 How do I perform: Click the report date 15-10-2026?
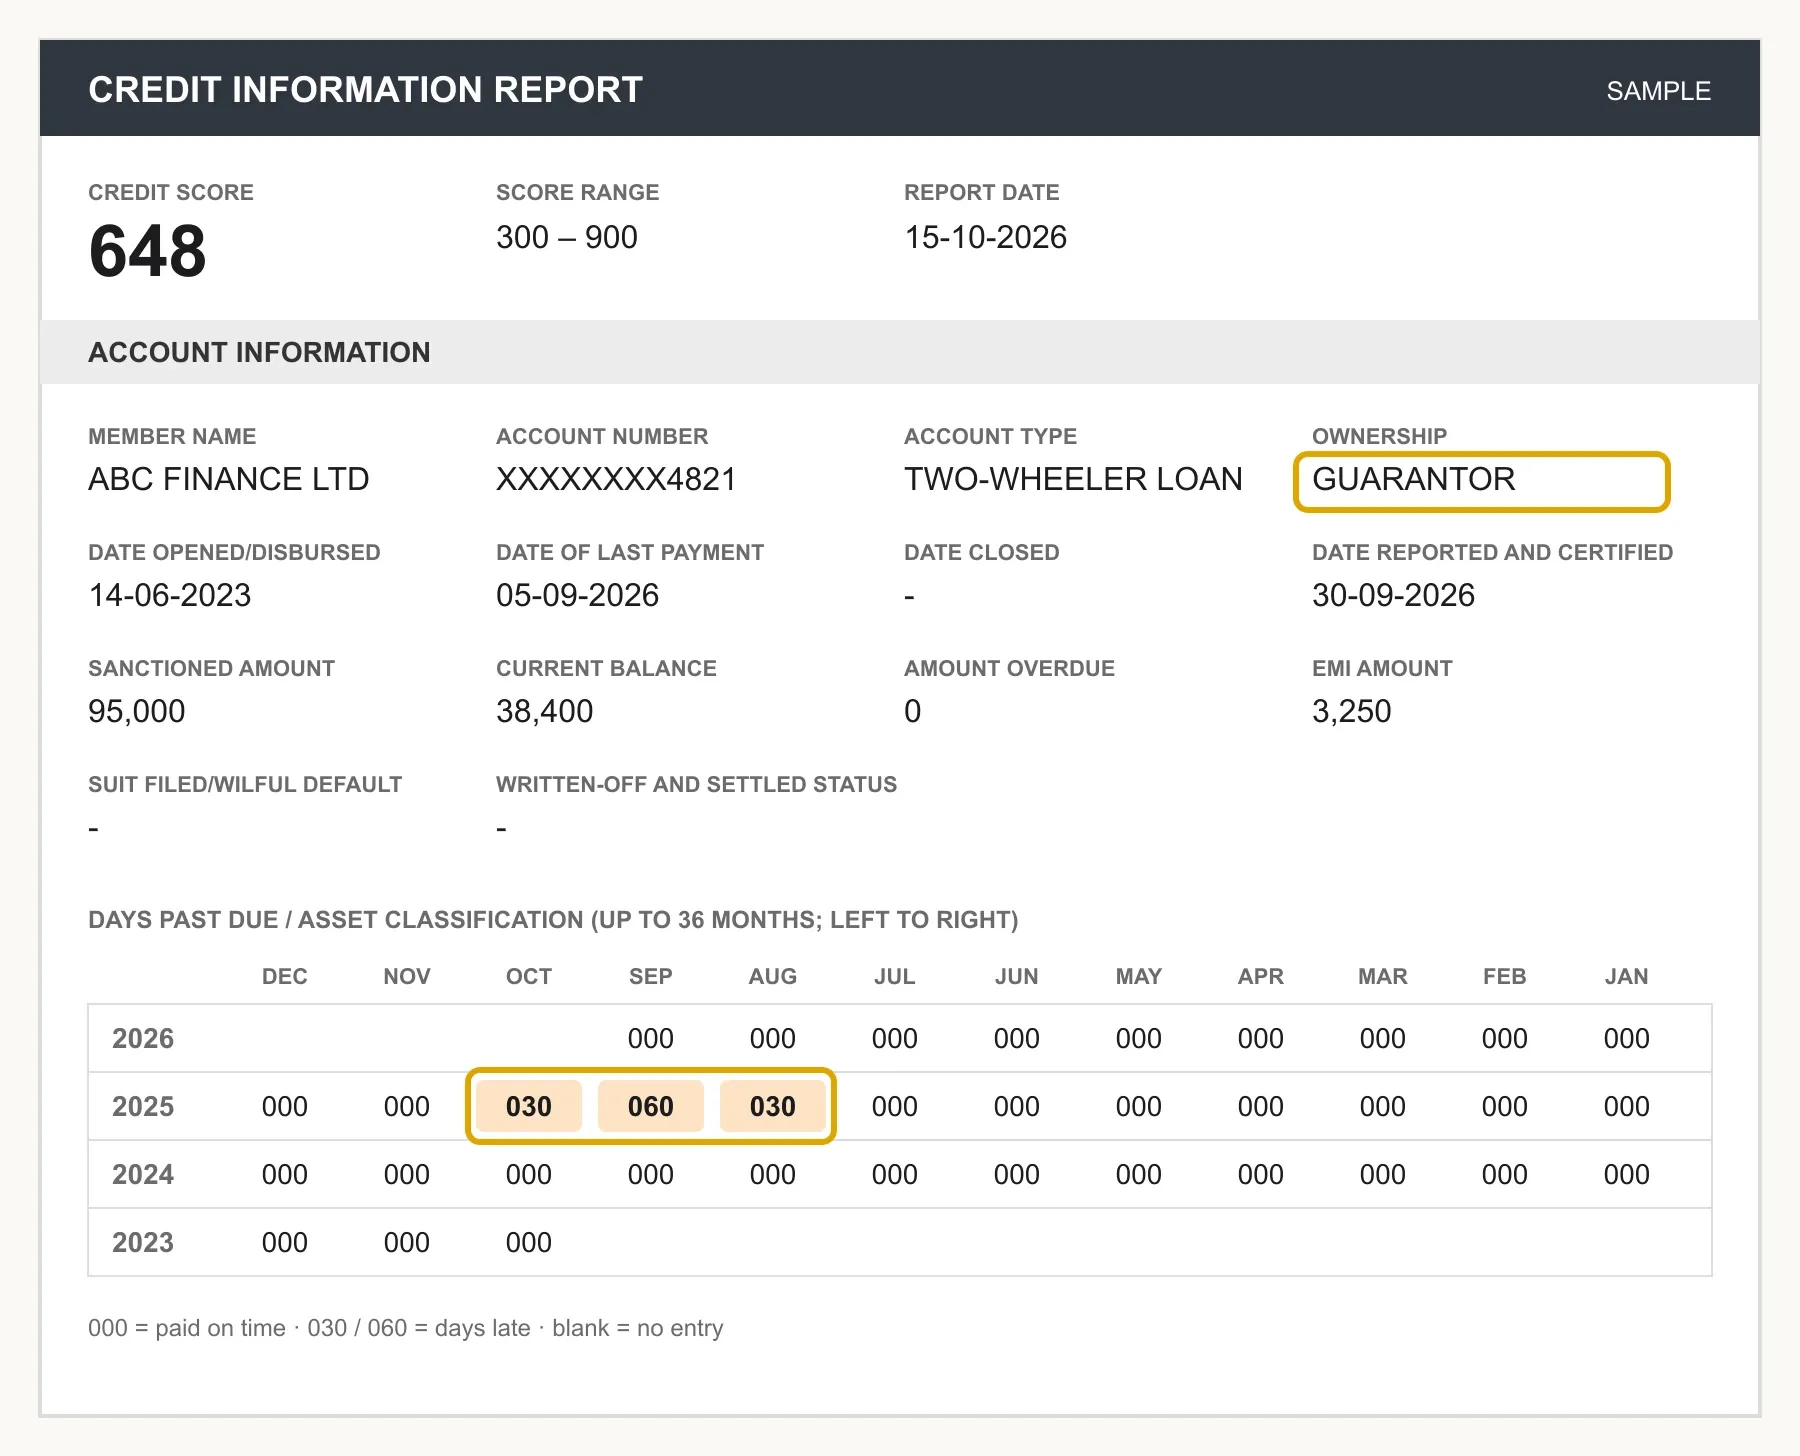pyautogui.click(x=985, y=237)
